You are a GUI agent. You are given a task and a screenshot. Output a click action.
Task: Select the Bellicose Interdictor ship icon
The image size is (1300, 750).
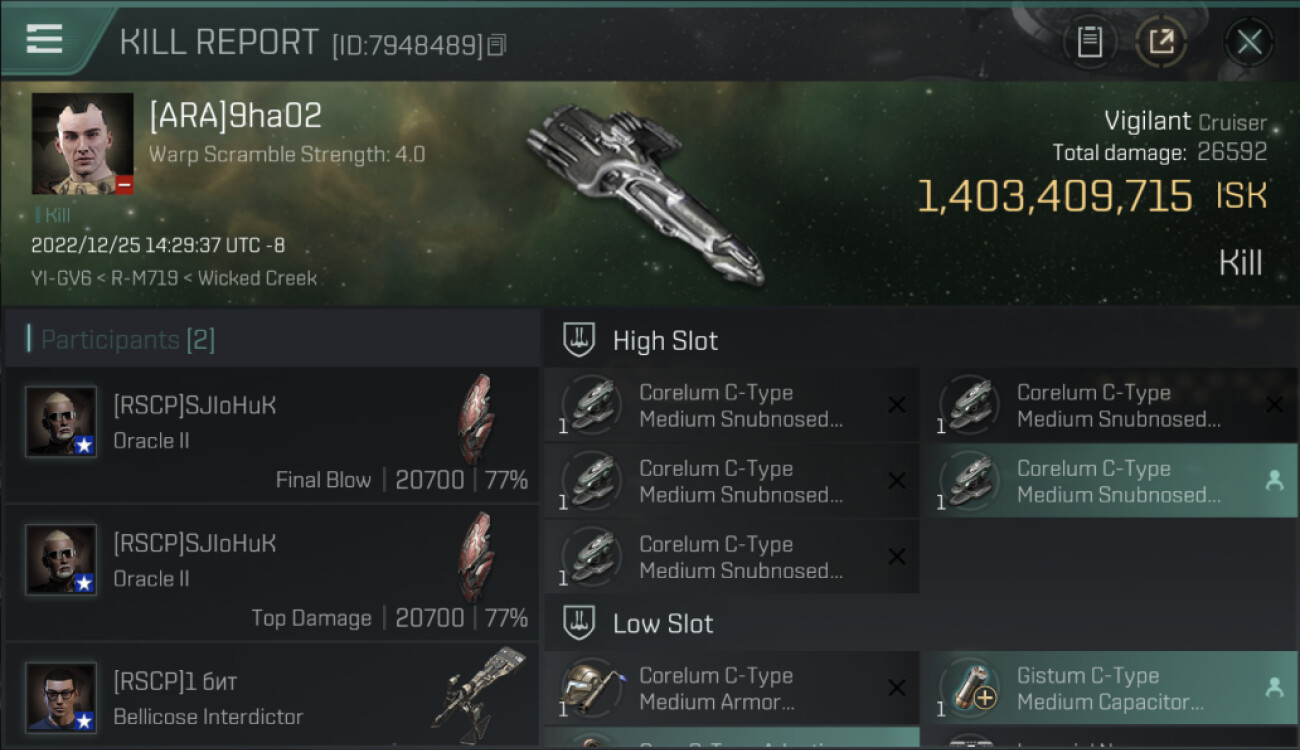point(478,689)
